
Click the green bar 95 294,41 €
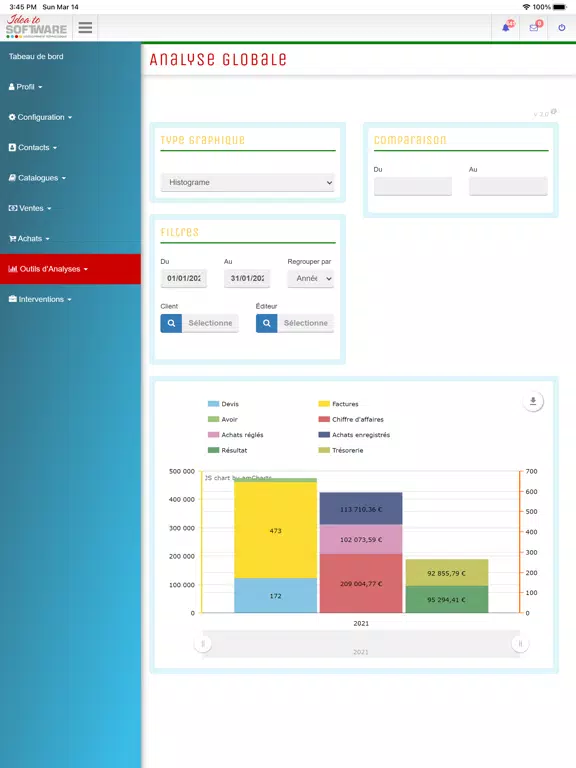[x=447, y=600]
